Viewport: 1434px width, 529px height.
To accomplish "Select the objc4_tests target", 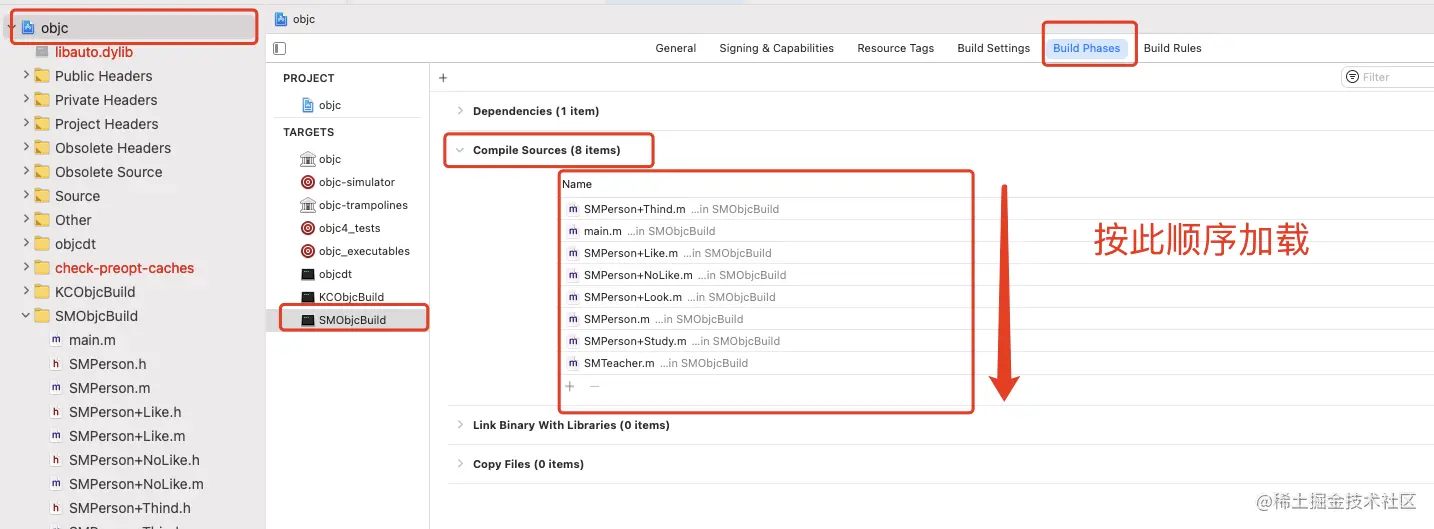I will point(349,228).
